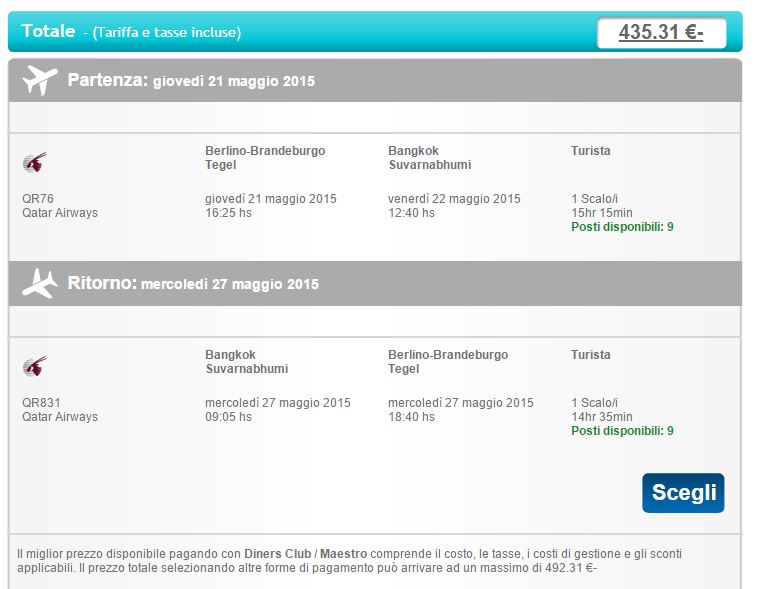
Task: Click Turista class label on outbound flight
Action: (590, 151)
